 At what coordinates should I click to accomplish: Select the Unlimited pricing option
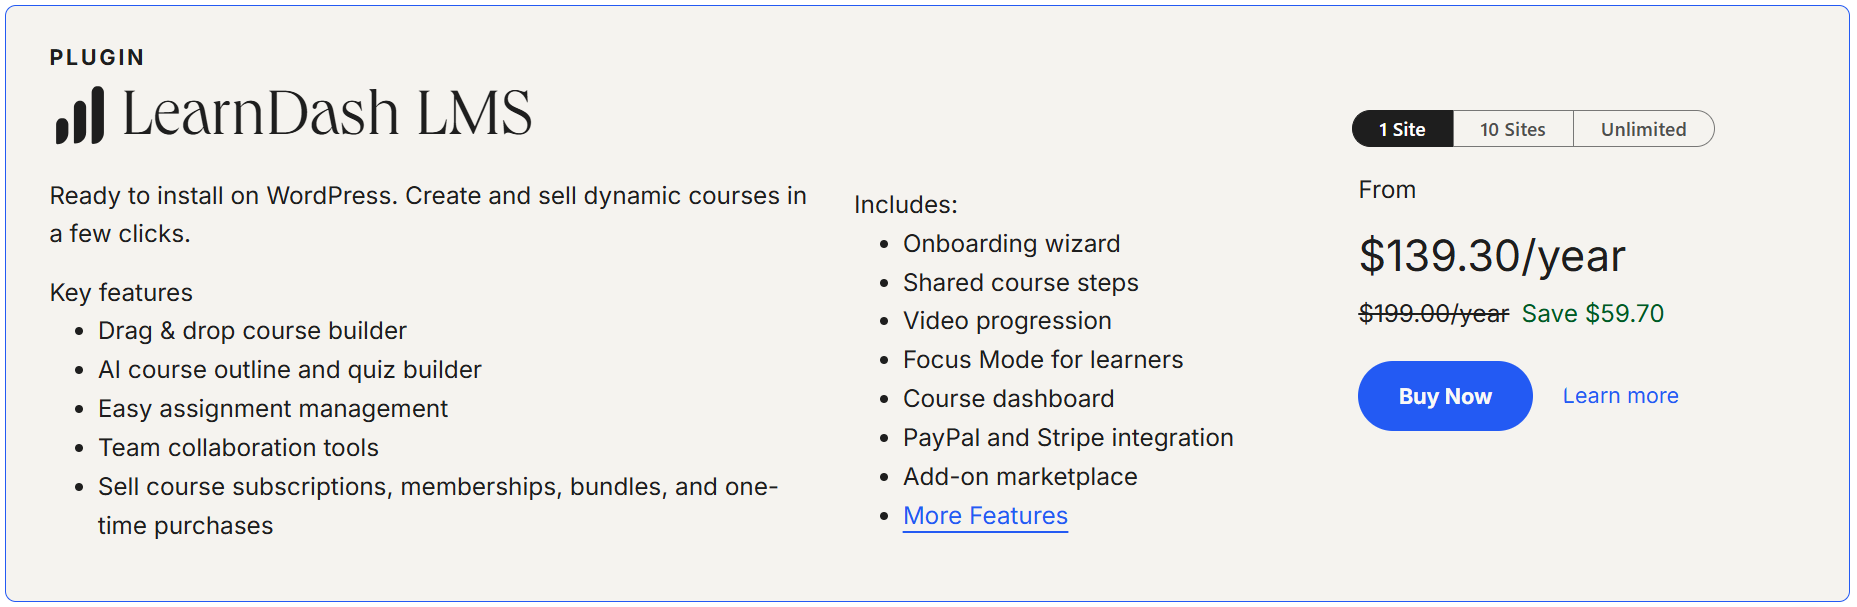(1644, 128)
